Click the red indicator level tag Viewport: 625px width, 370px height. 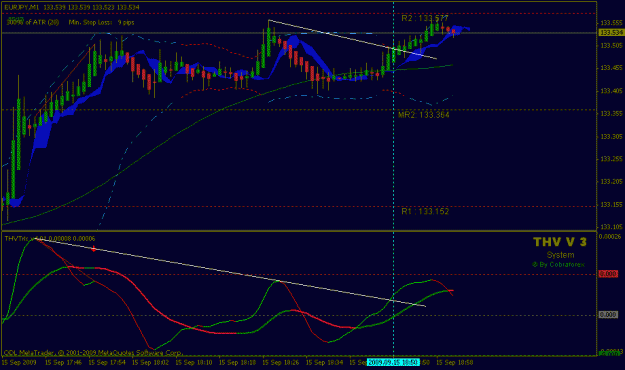point(608,274)
